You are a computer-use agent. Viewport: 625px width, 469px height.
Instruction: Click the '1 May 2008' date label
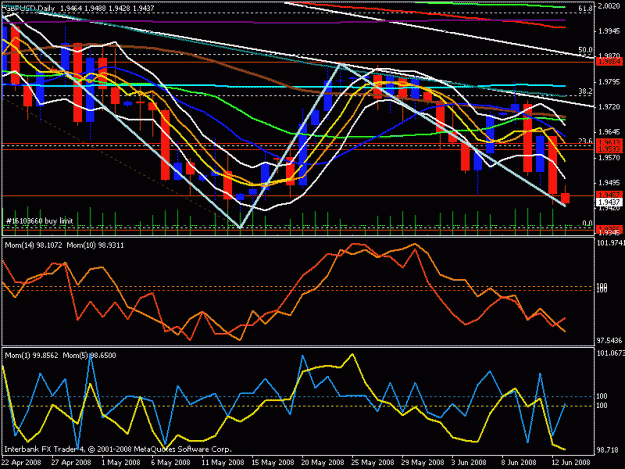point(121,463)
